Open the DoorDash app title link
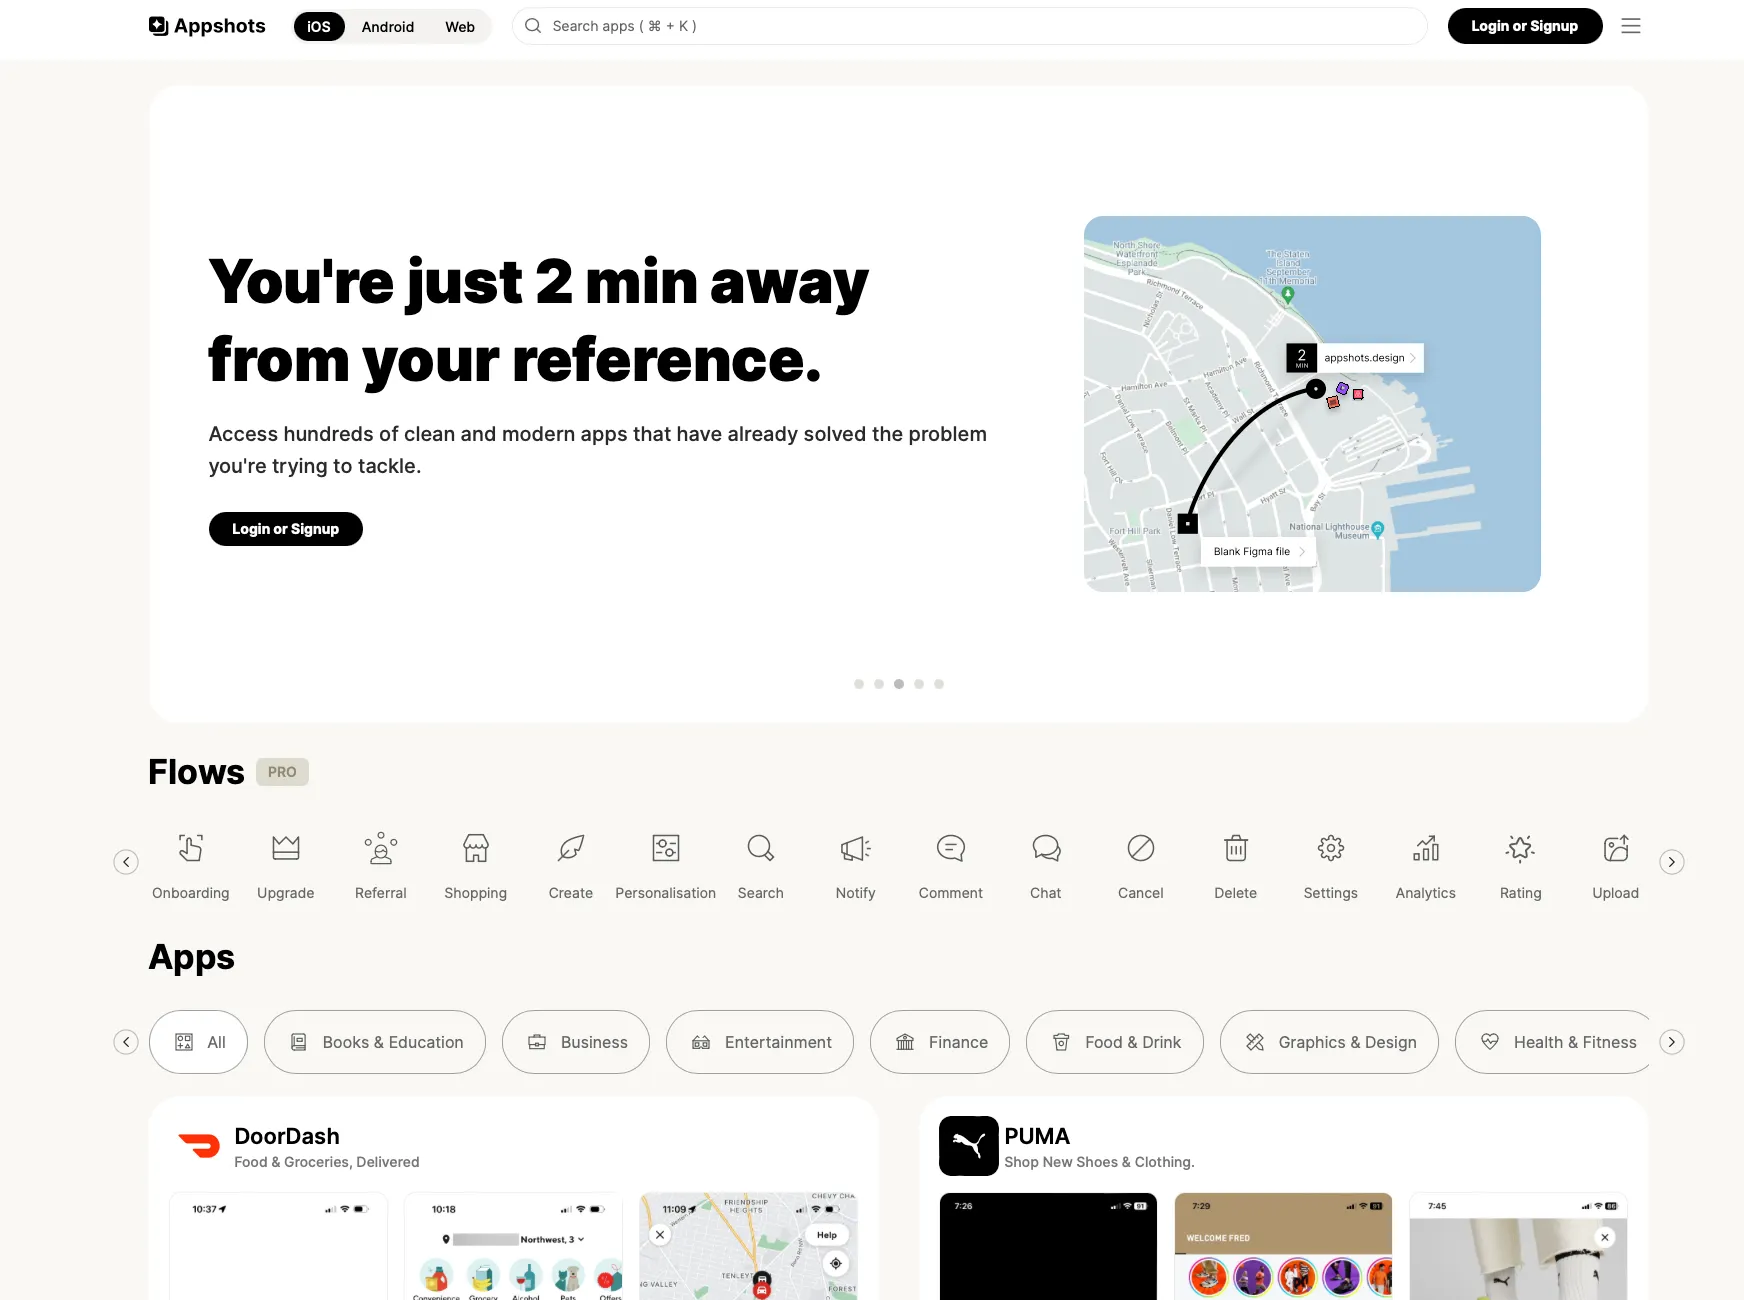The width and height of the screenshot is (1744, 1300). point(287,1136)
